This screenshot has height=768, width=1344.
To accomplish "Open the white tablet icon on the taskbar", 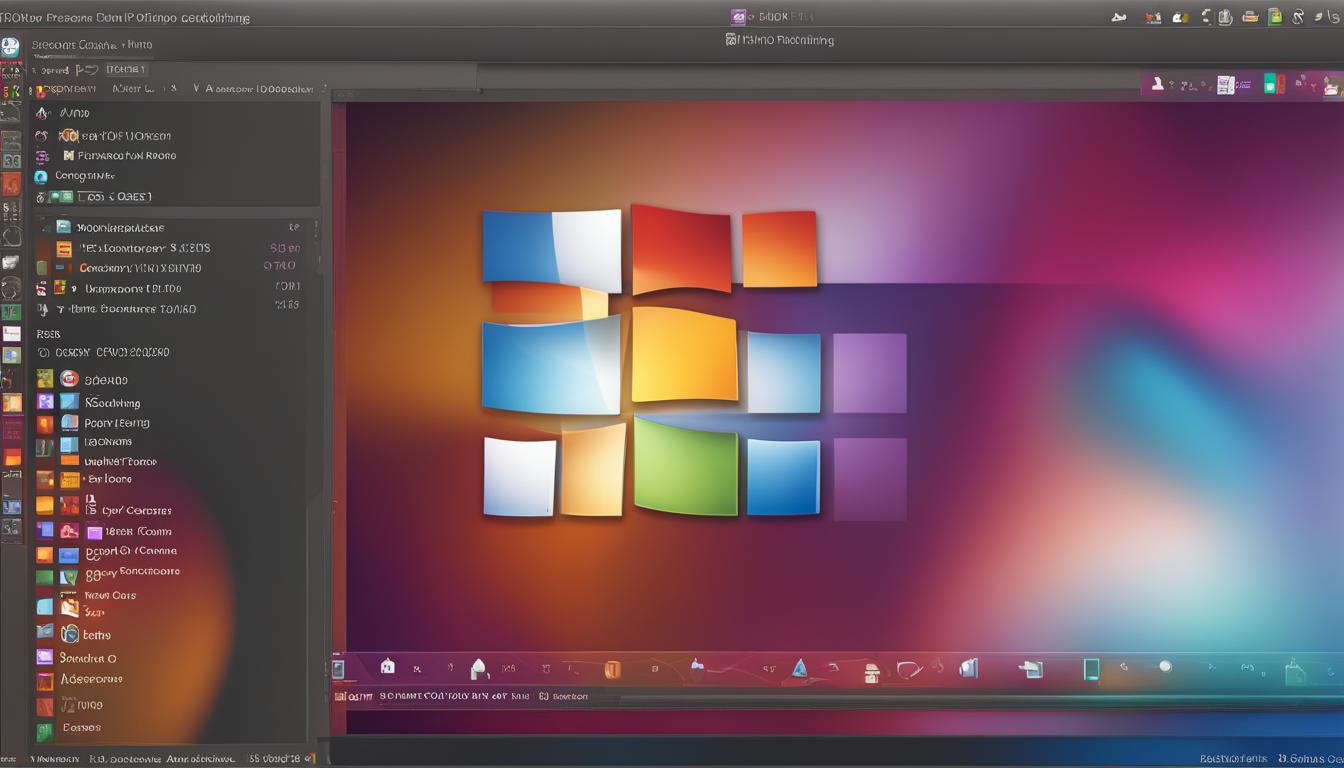I will click(x=1091, y=668).
